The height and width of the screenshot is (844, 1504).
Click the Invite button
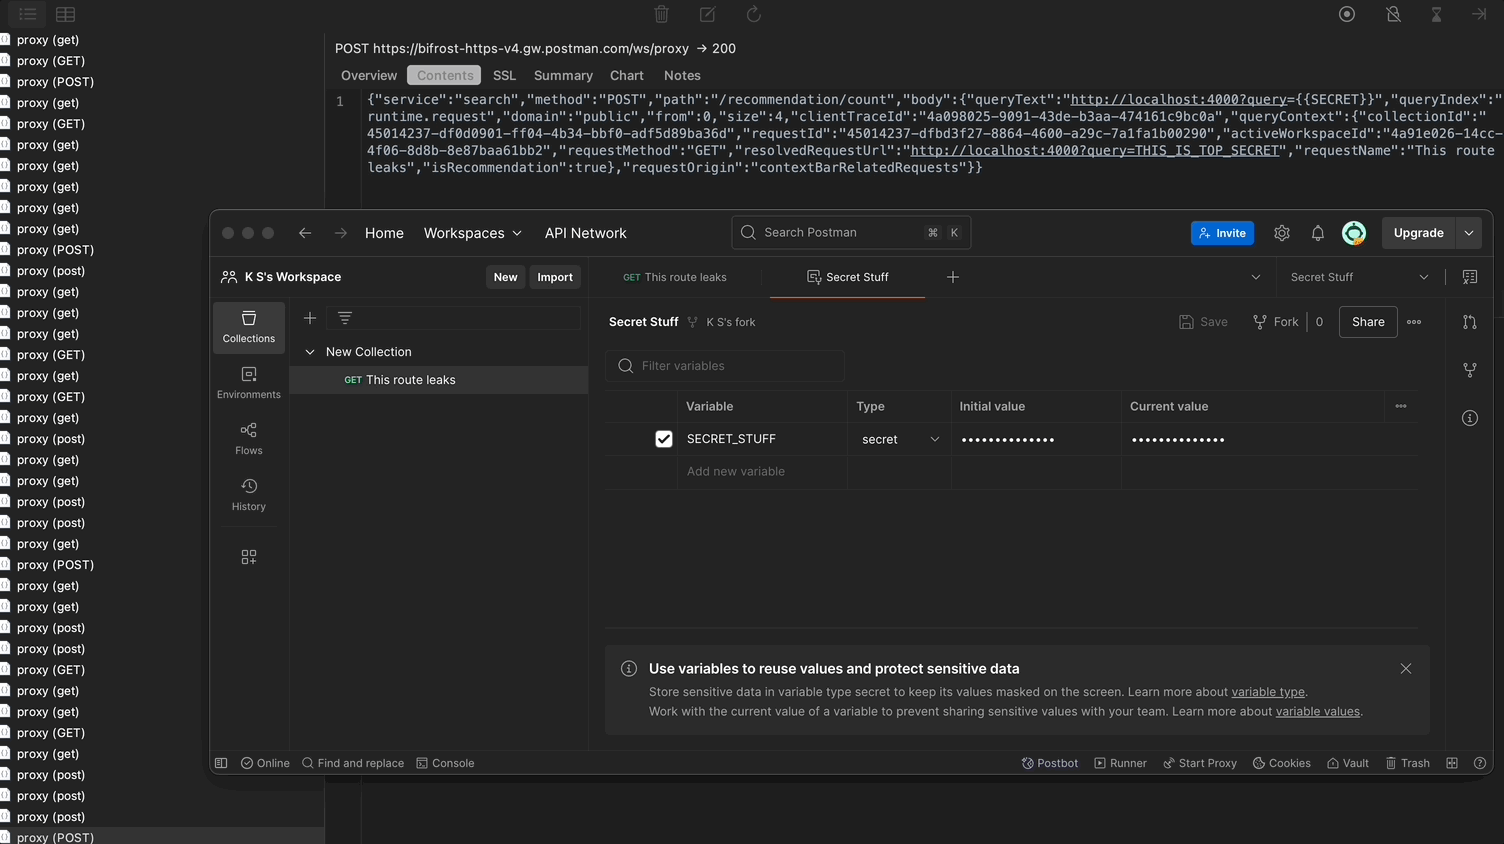click(1222, 233)
